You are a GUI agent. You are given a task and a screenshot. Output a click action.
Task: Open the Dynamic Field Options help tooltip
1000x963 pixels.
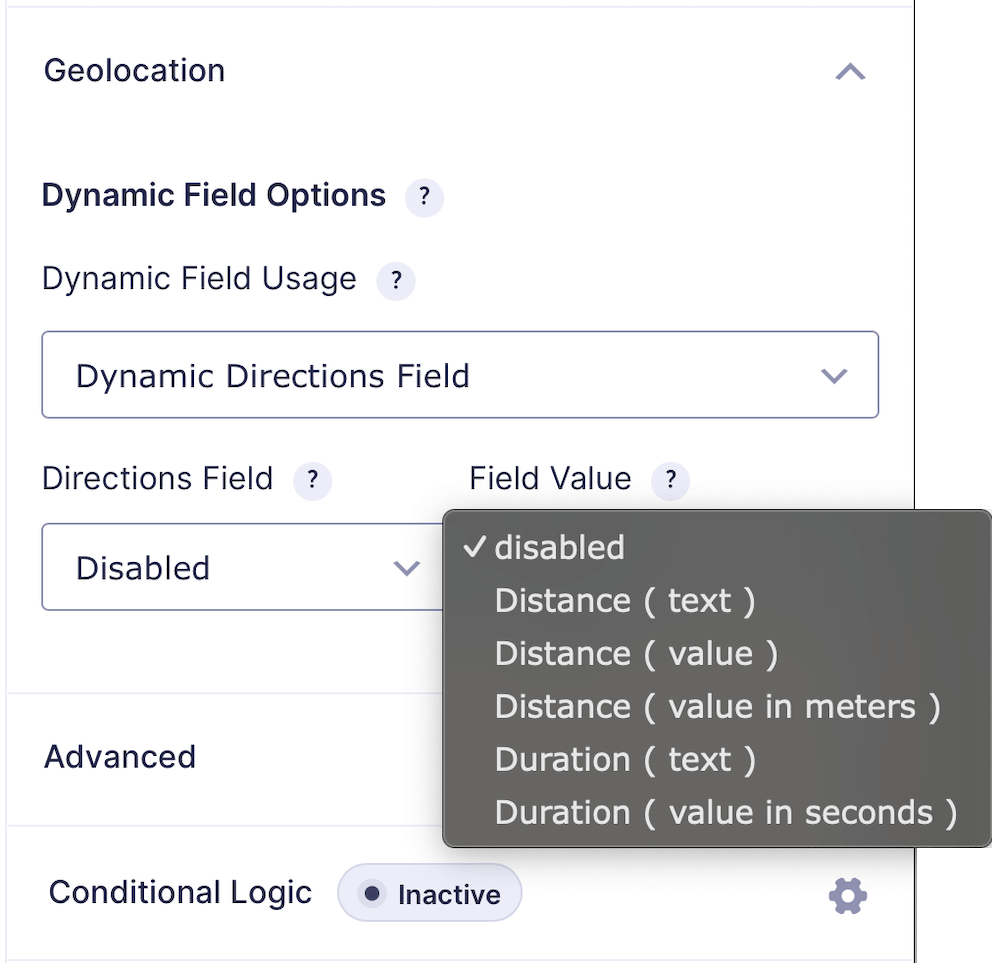[424, 197]
